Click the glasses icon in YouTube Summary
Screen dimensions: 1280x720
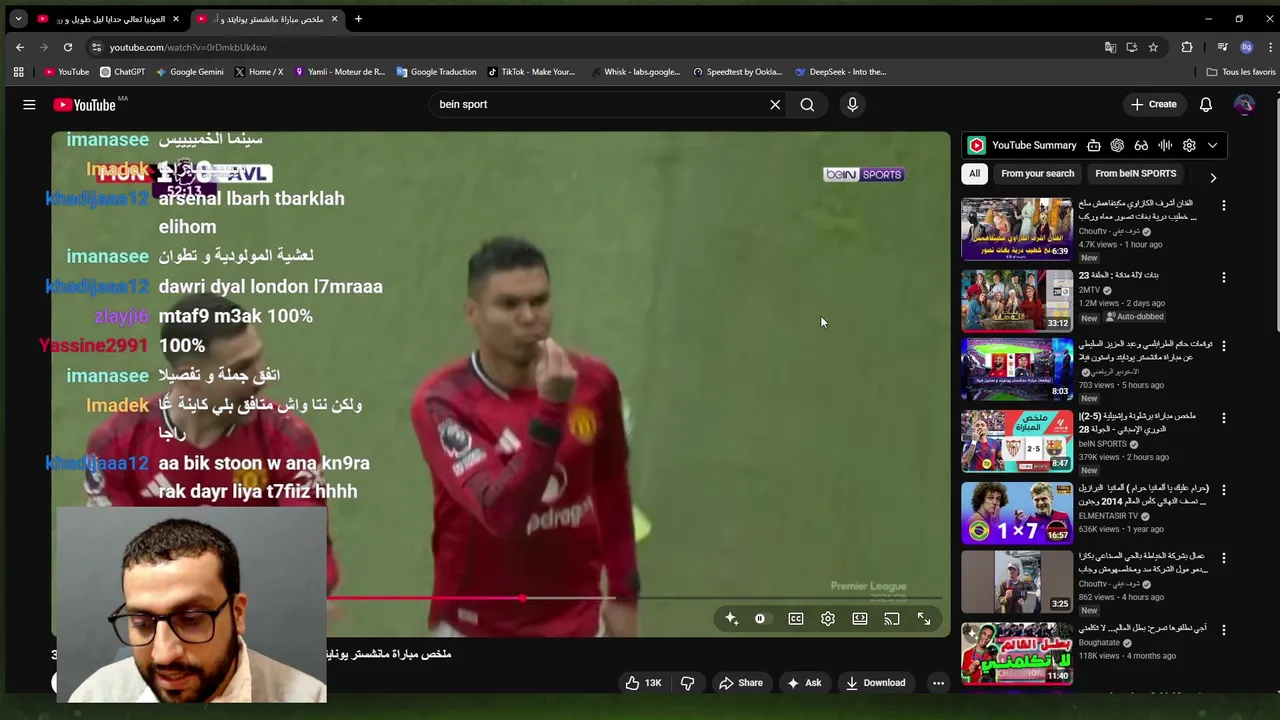1141,145
